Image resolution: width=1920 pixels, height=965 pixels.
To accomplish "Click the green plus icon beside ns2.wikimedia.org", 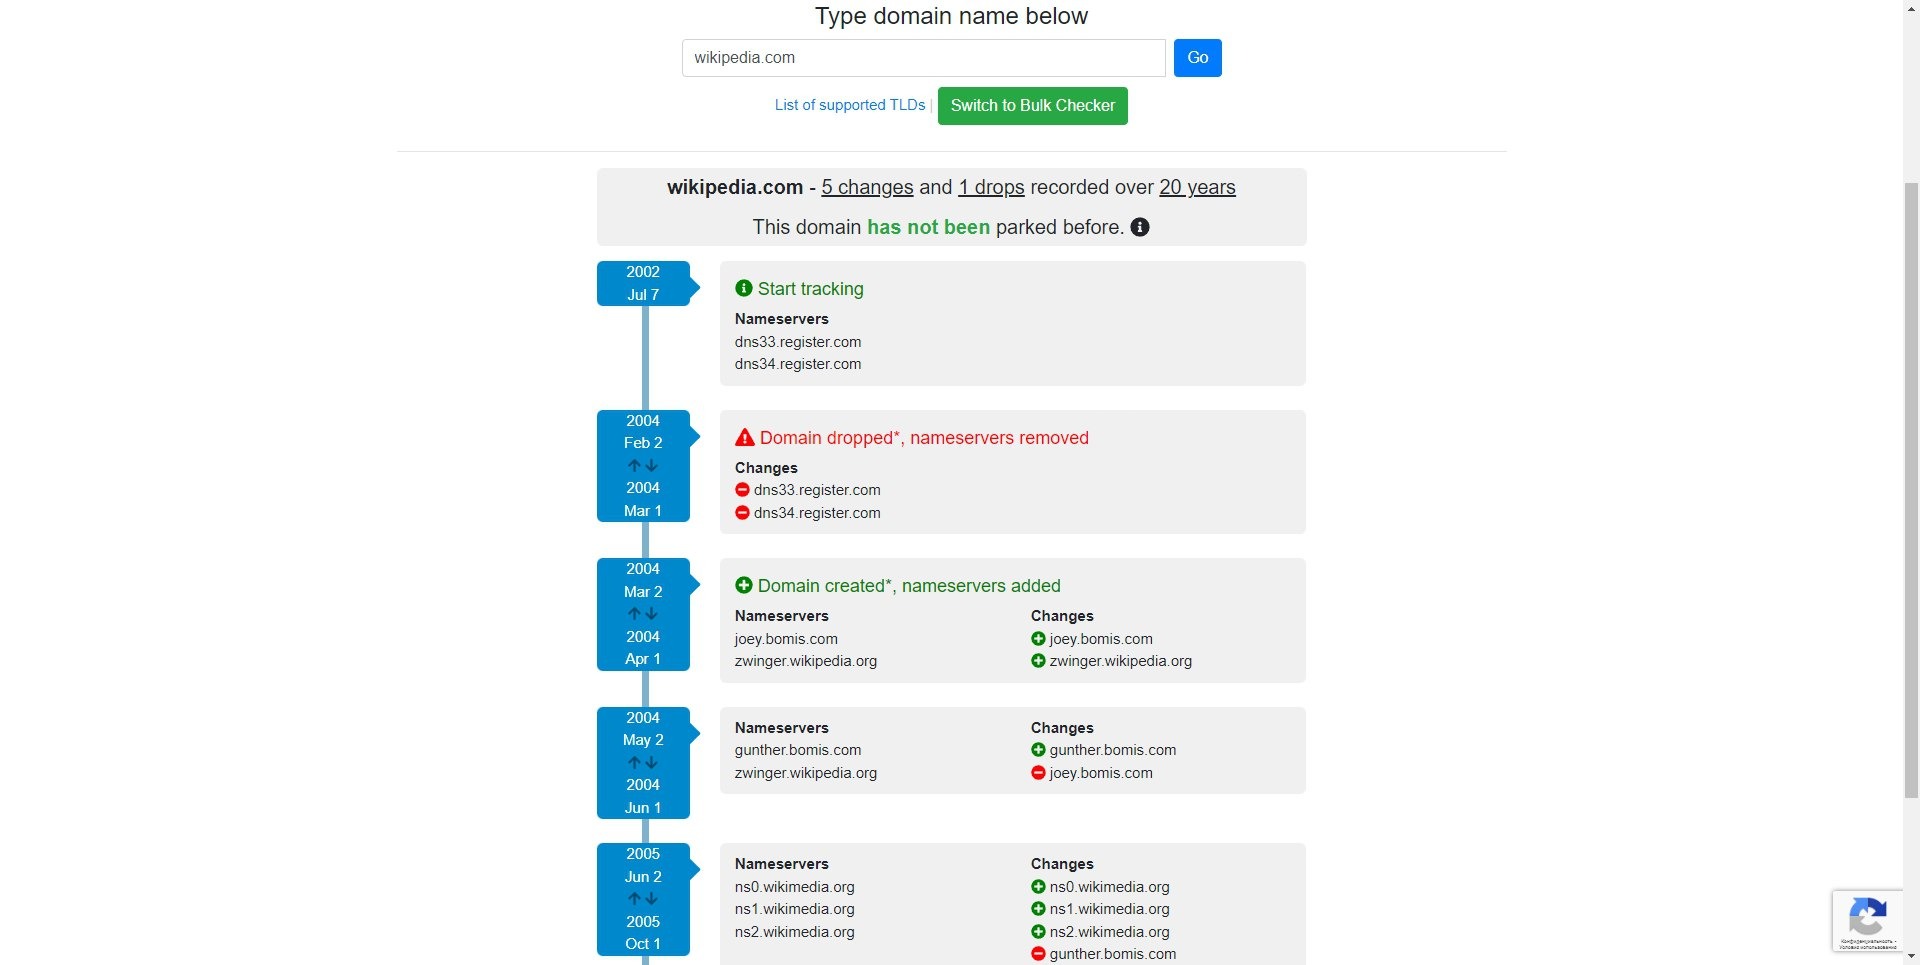I will (1038, 932).
